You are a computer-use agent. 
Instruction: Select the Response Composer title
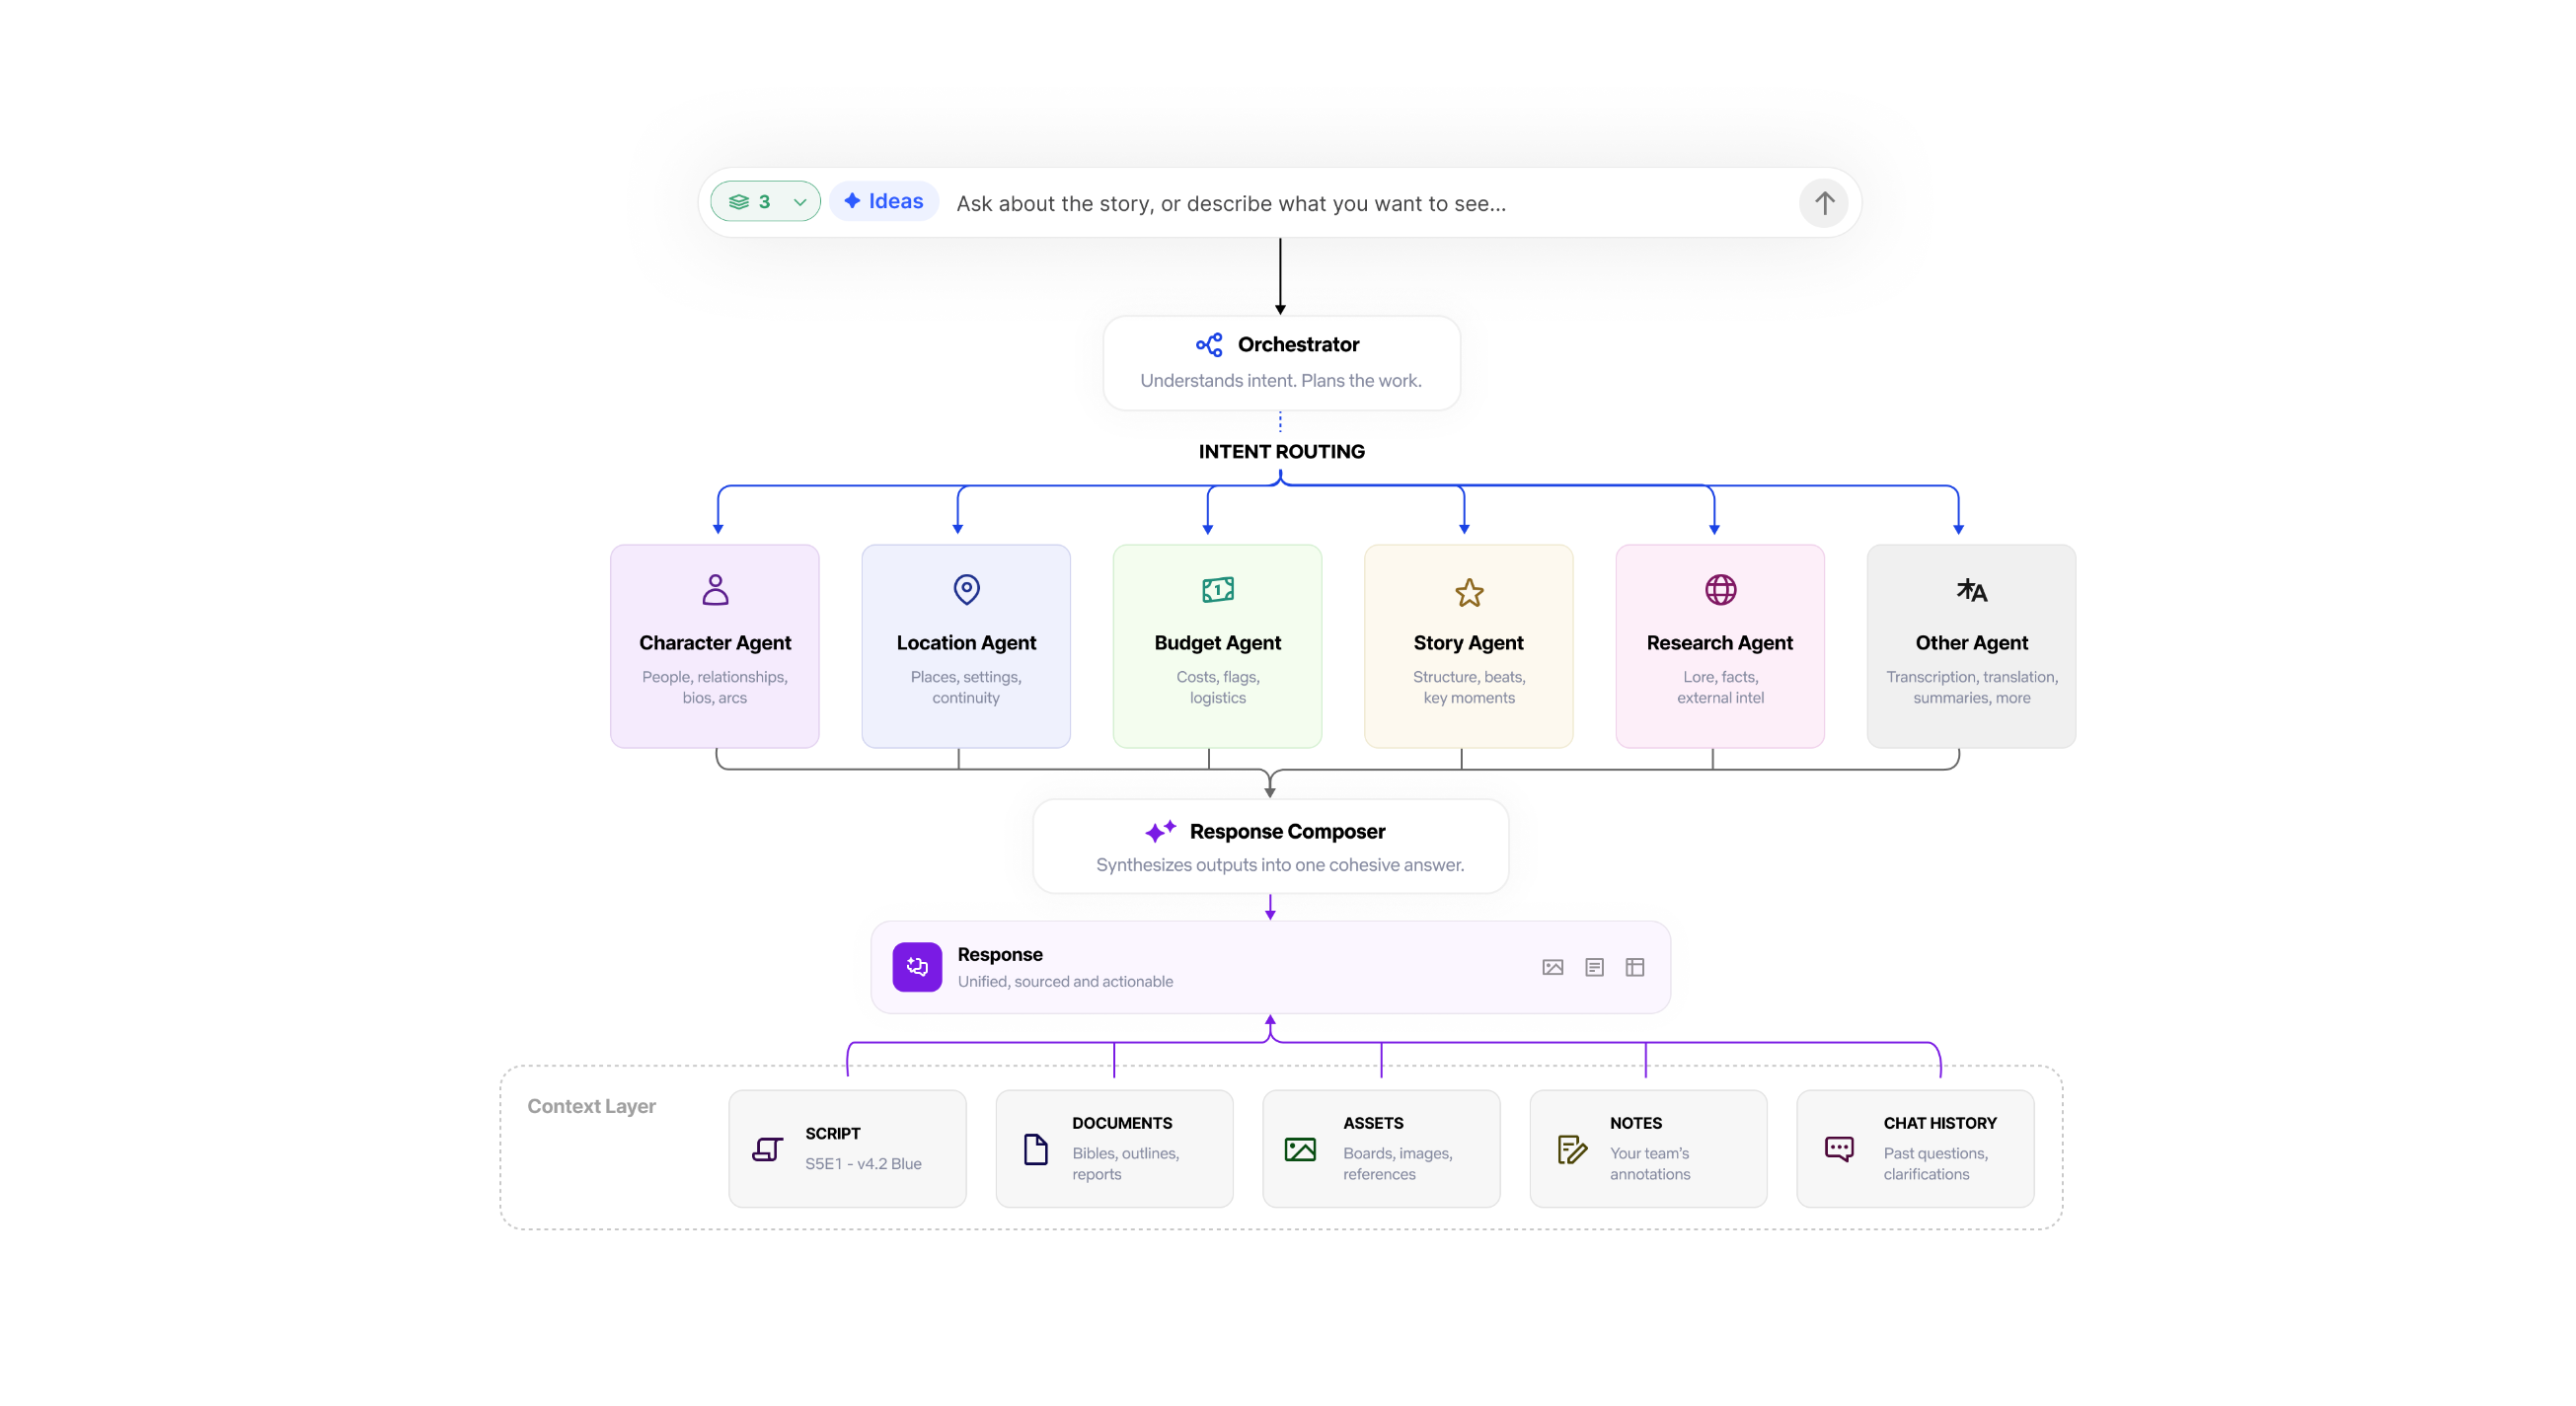click(x=1287, y=832)
